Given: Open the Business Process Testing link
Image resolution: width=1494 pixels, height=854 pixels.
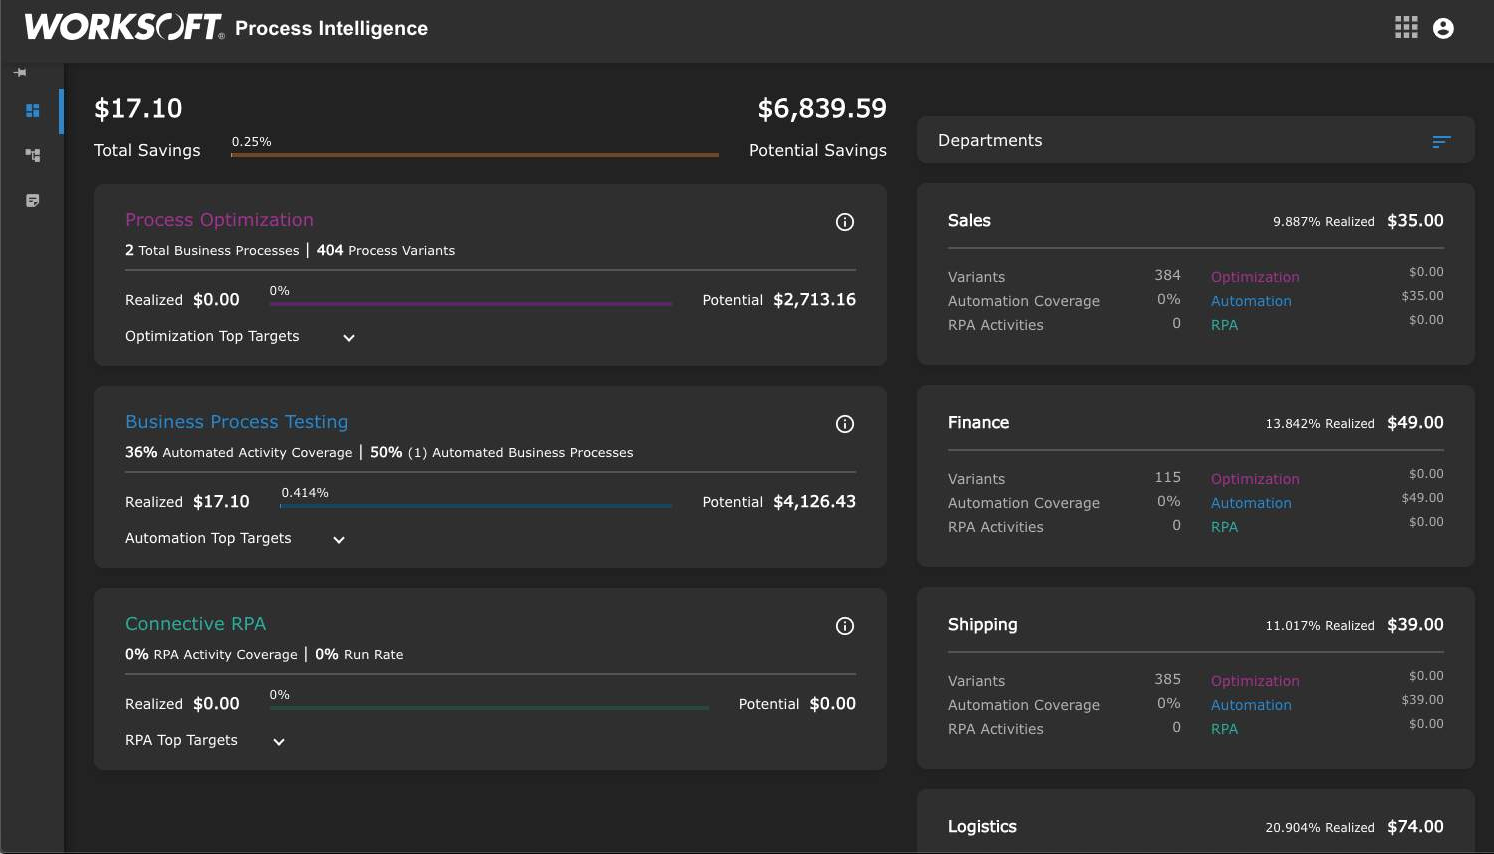Looking at the screenshot, I should (236, 422).
